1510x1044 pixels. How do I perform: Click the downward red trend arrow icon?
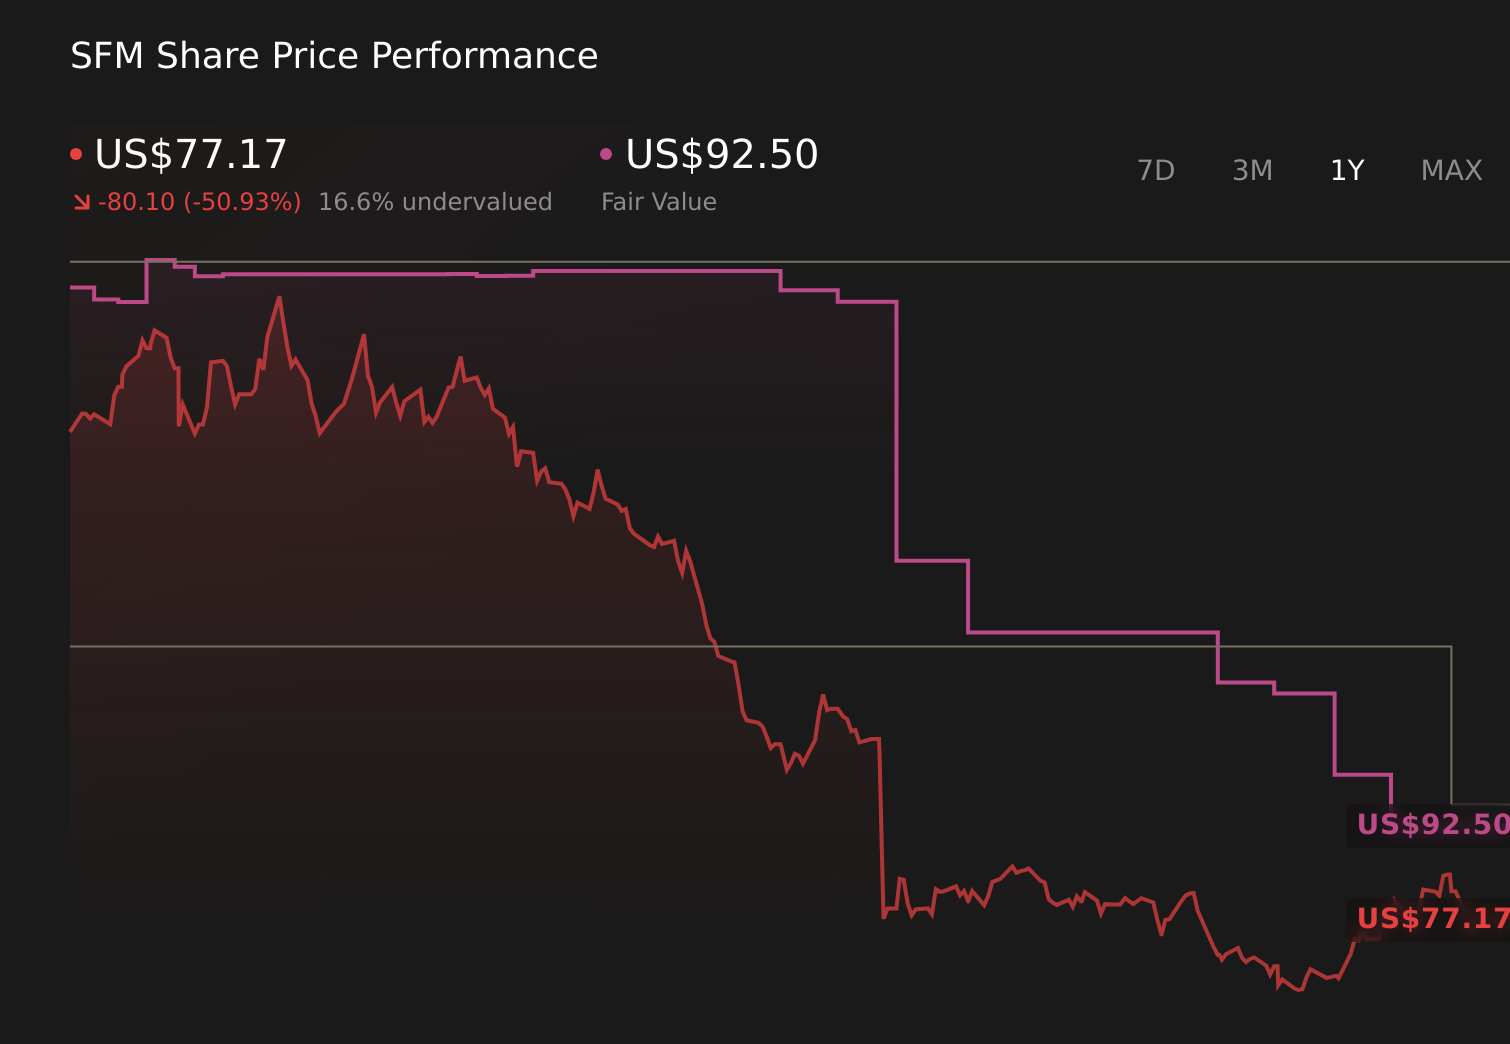[80, 200]
